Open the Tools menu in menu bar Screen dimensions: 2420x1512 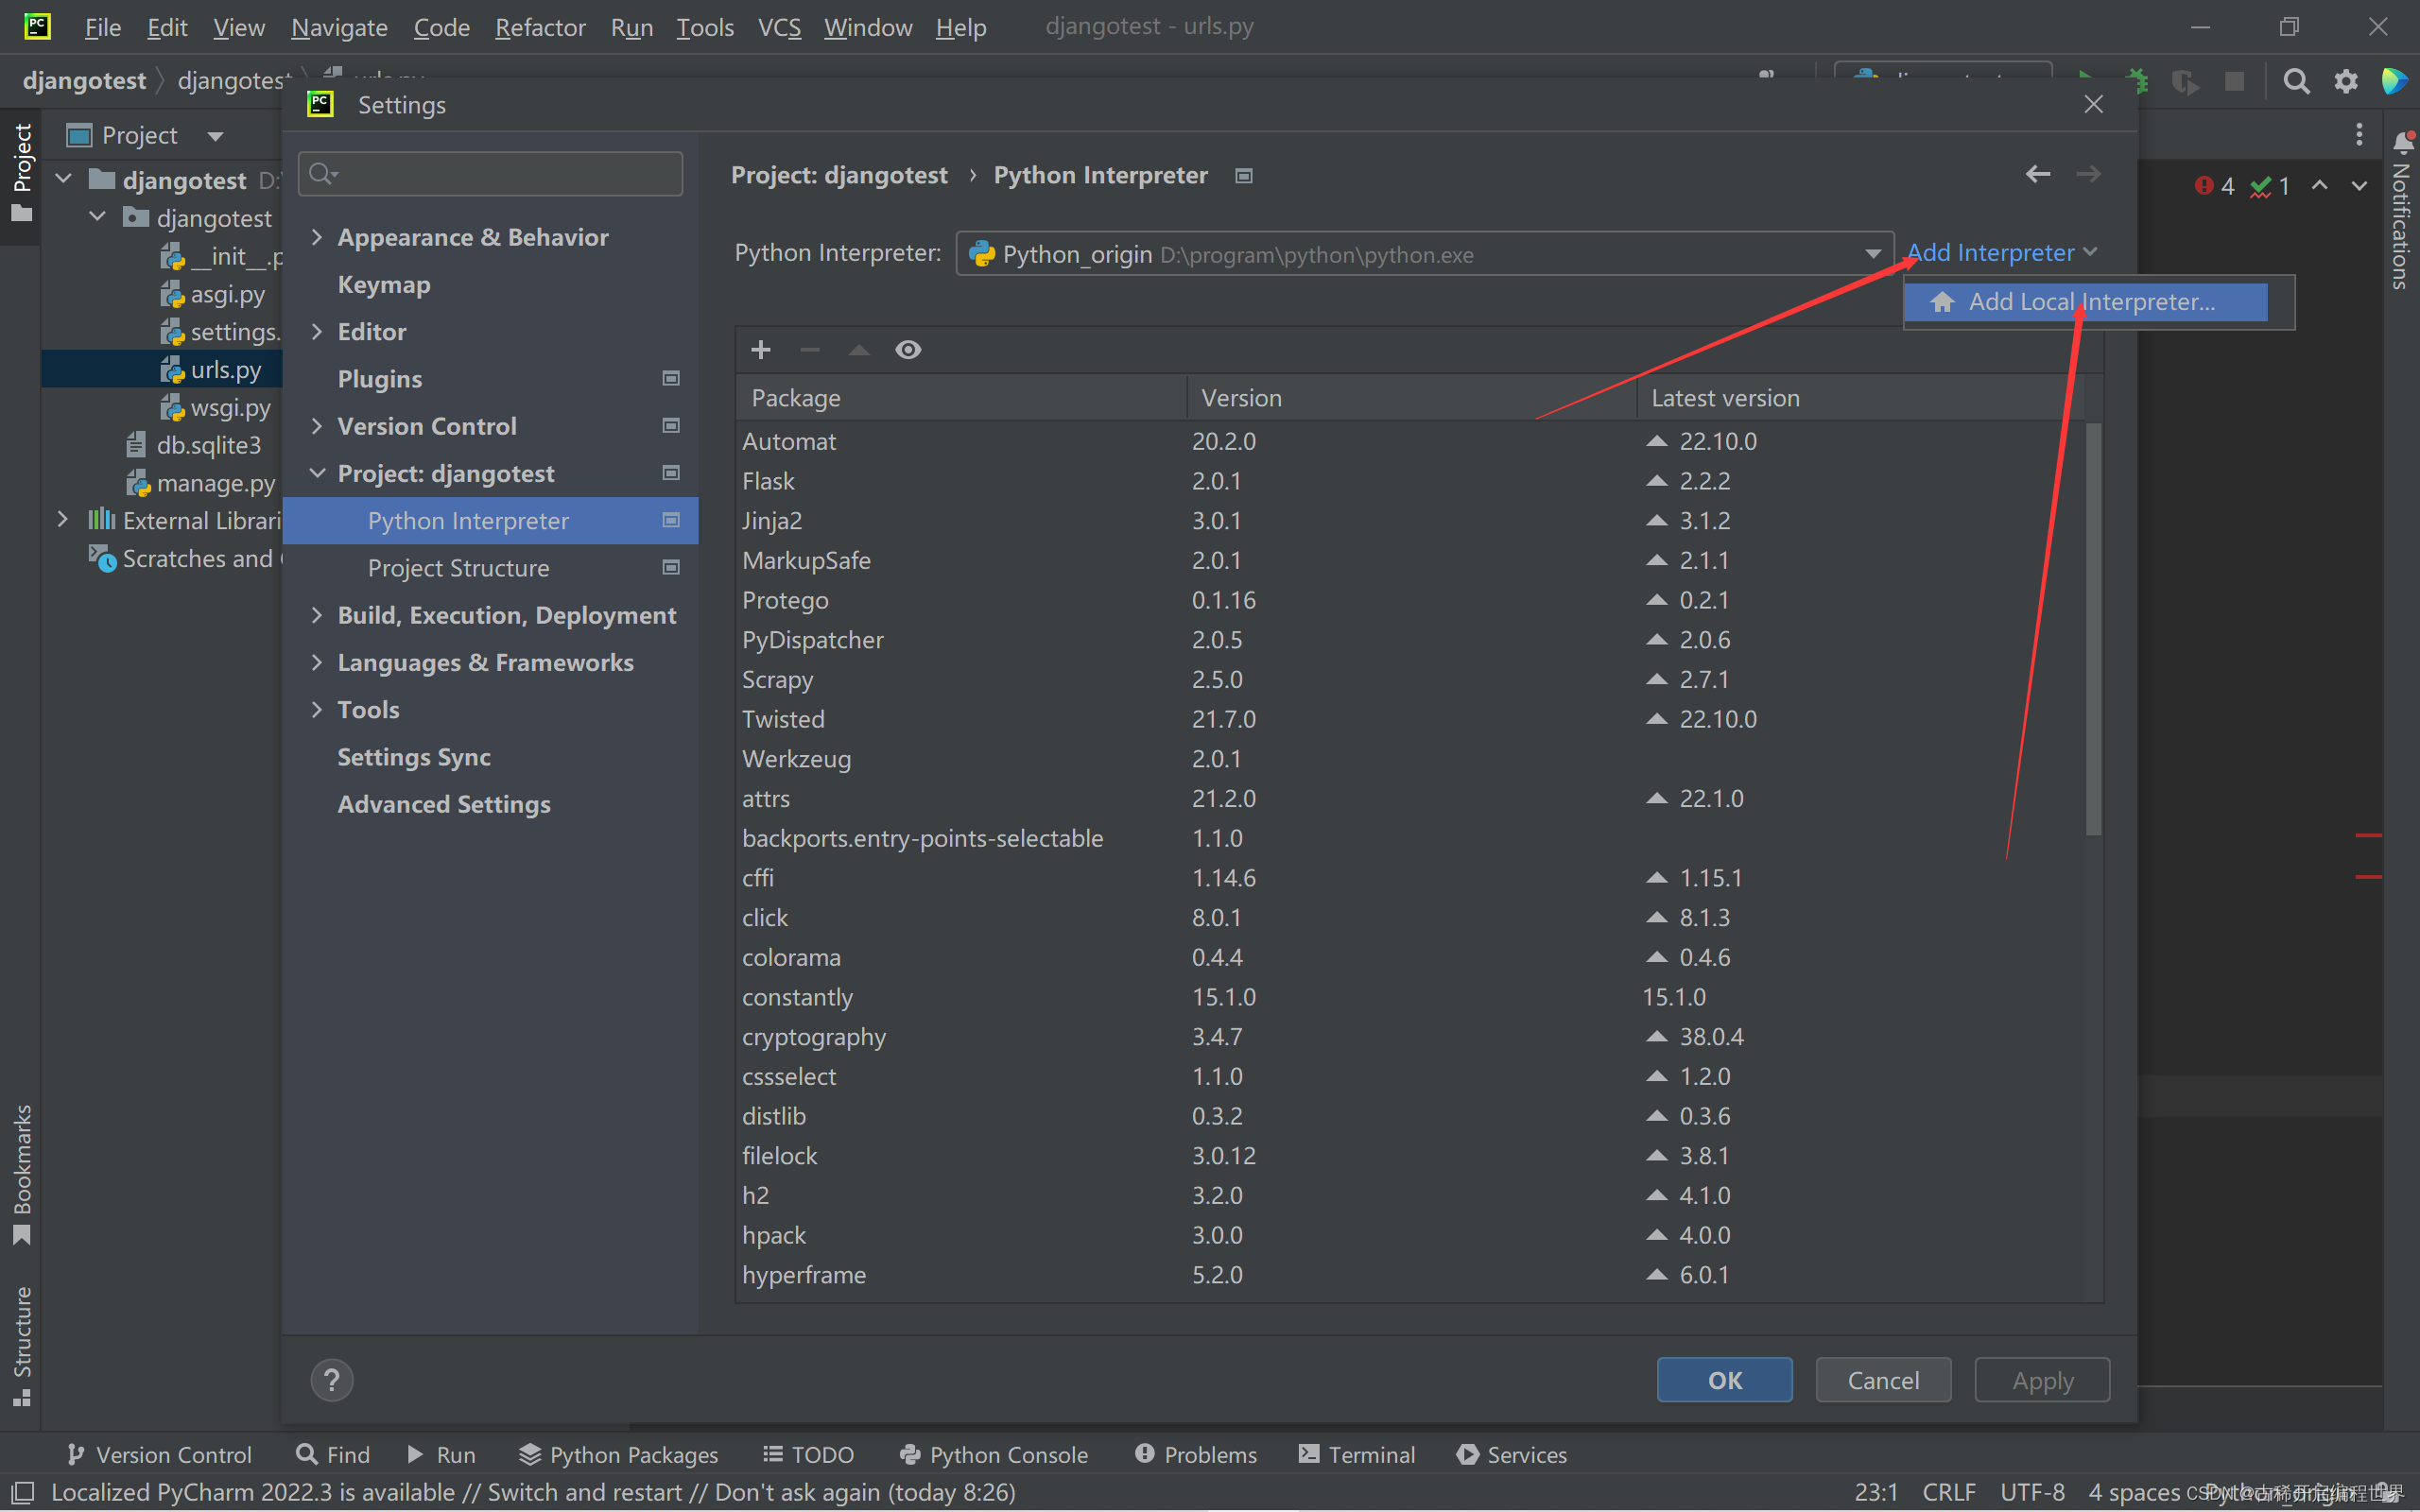click(704, 27)
